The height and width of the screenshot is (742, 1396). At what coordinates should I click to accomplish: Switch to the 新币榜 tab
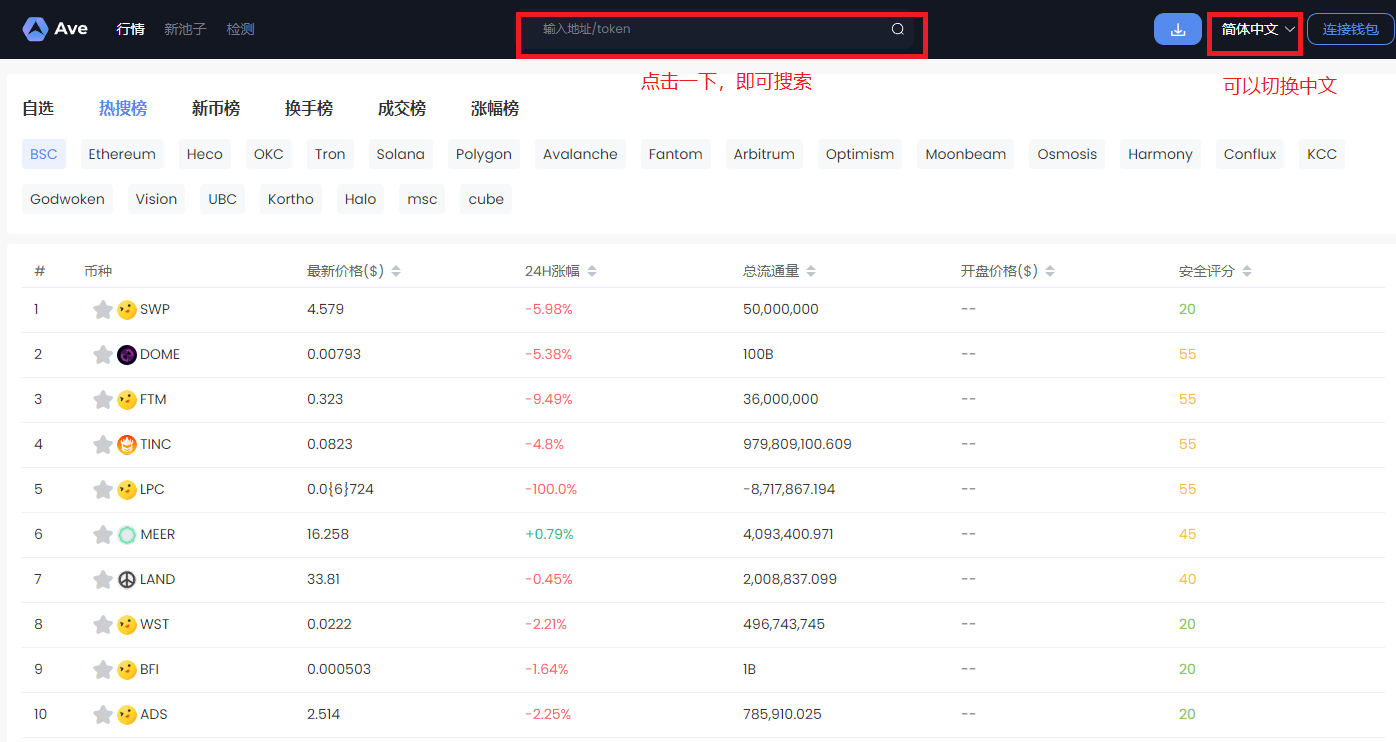coord(216,109)
